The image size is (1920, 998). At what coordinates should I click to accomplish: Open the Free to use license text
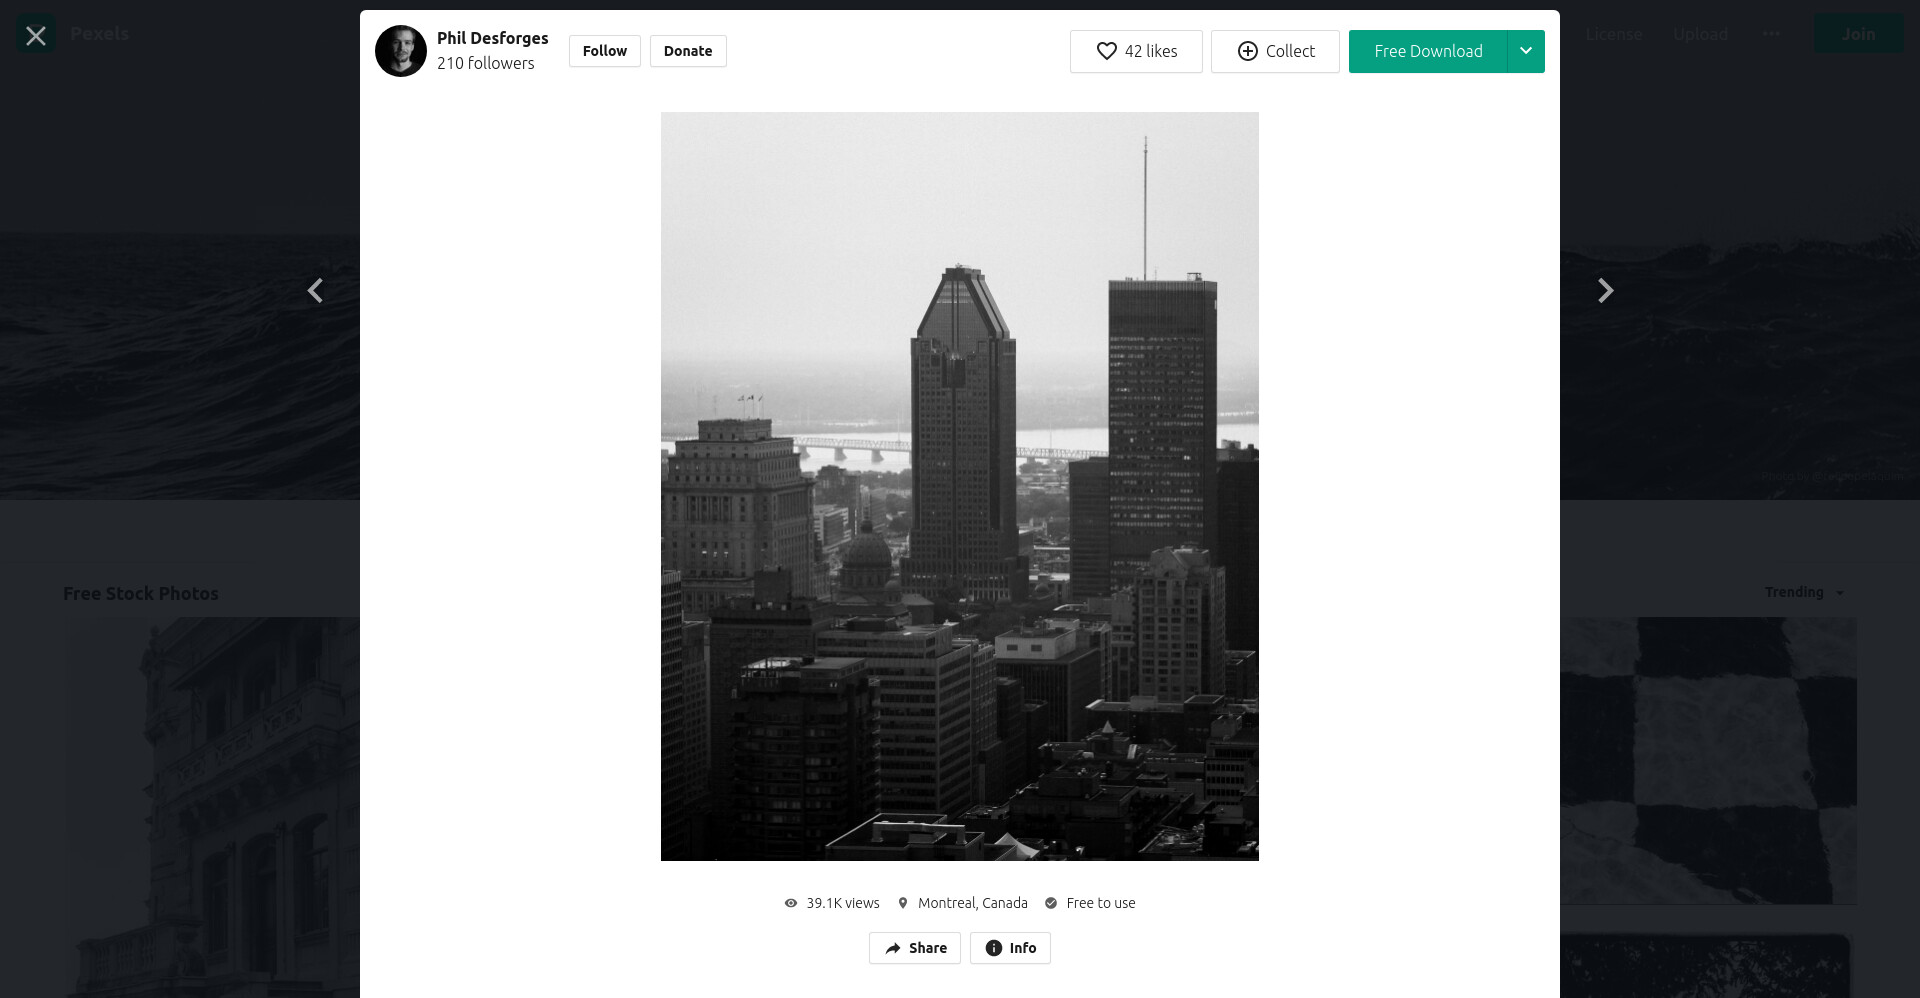click(1101, 903)
